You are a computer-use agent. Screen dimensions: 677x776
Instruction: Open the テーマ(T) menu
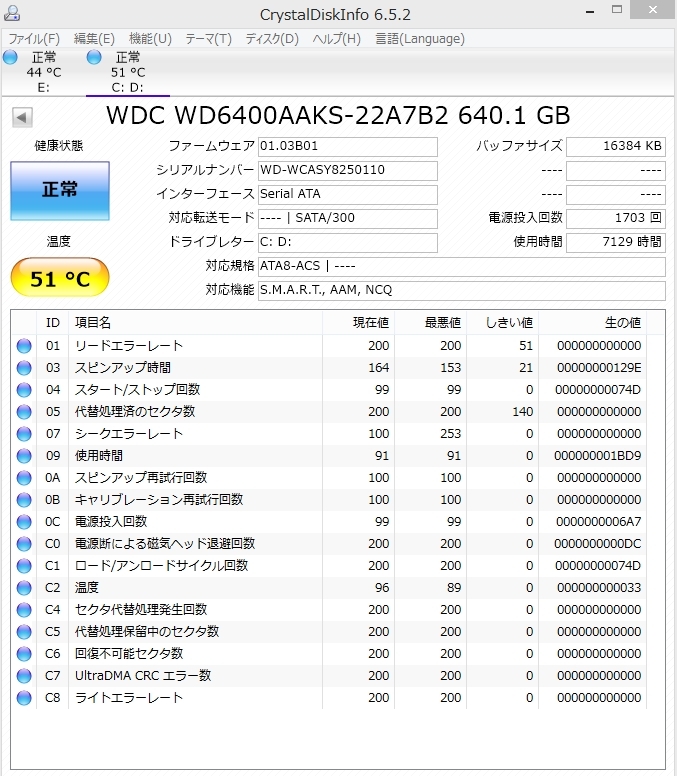click(x=208, y=39)
